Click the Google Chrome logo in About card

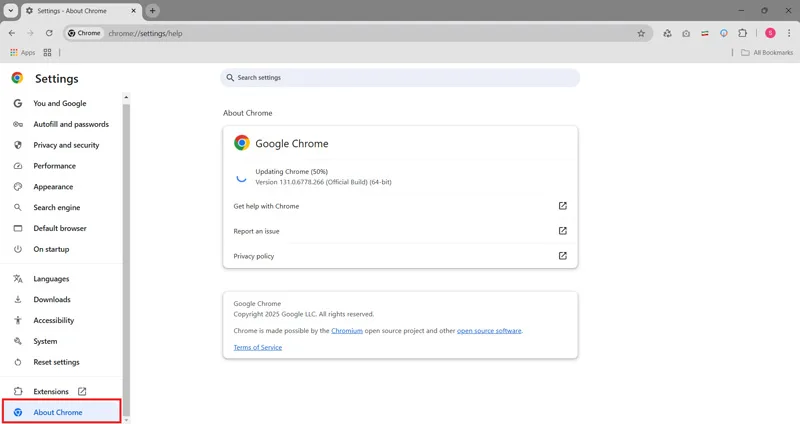242,143
